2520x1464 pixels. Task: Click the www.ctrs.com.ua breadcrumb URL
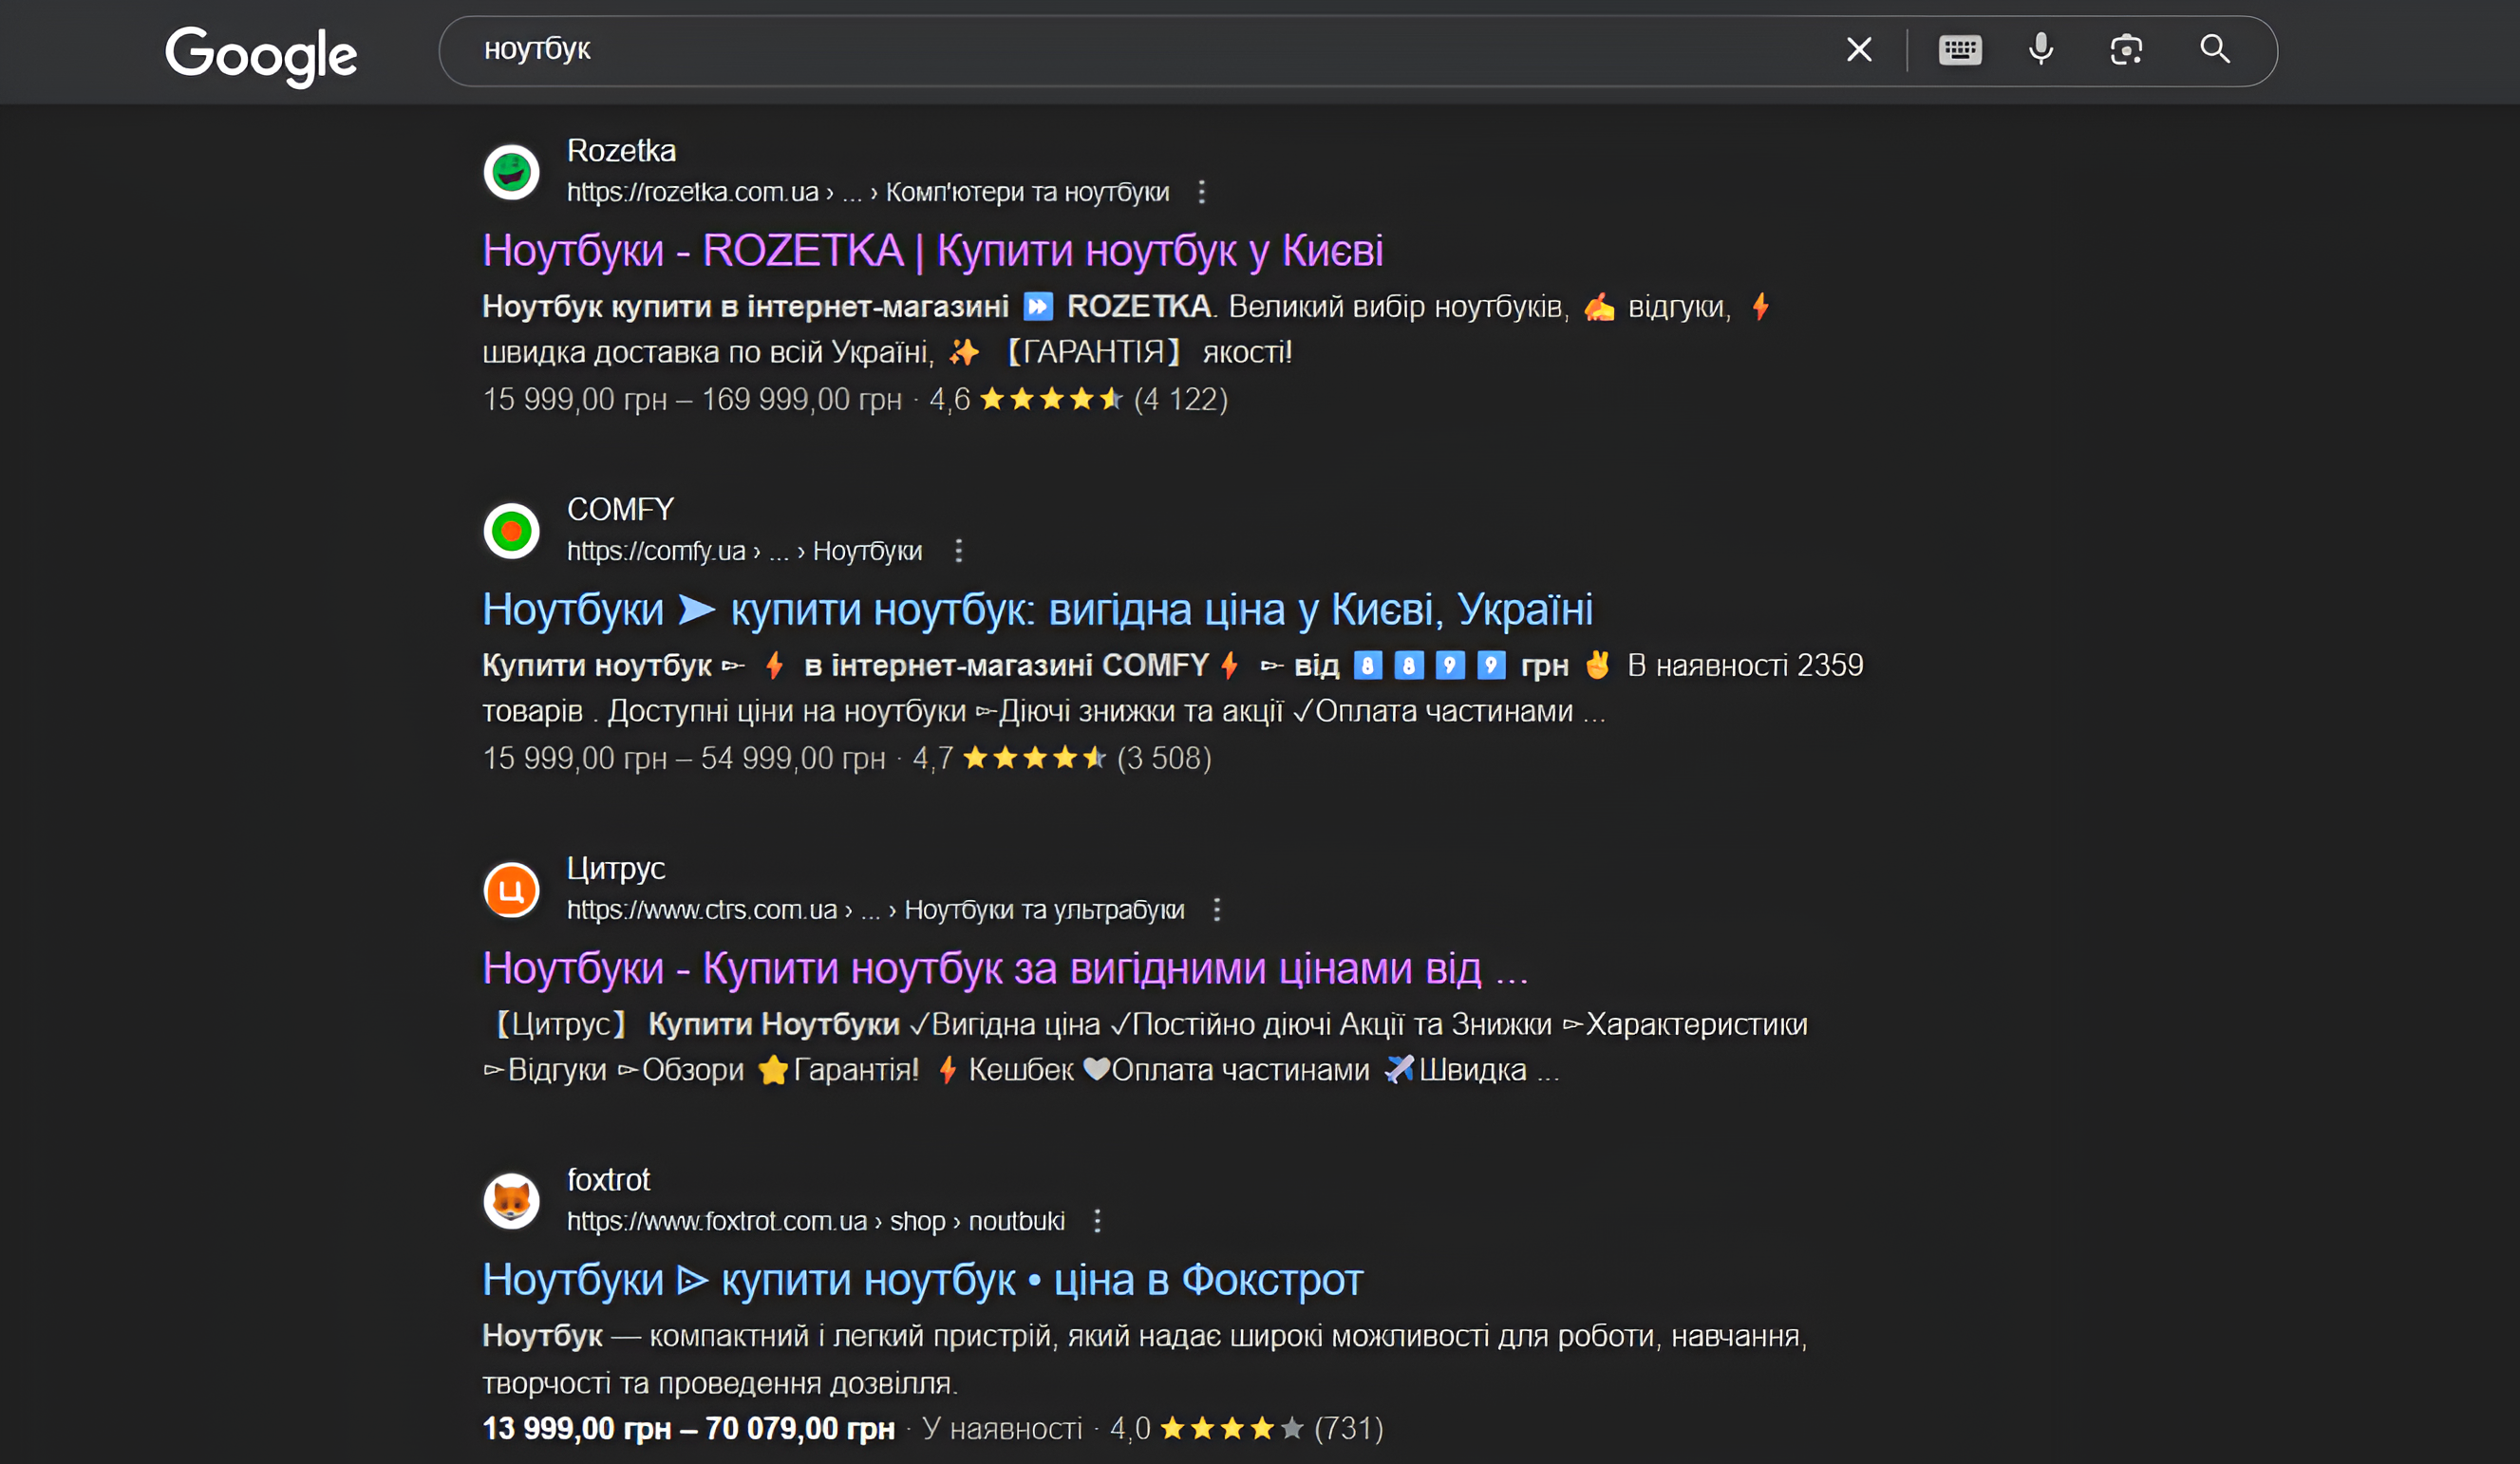click(875, 910)
